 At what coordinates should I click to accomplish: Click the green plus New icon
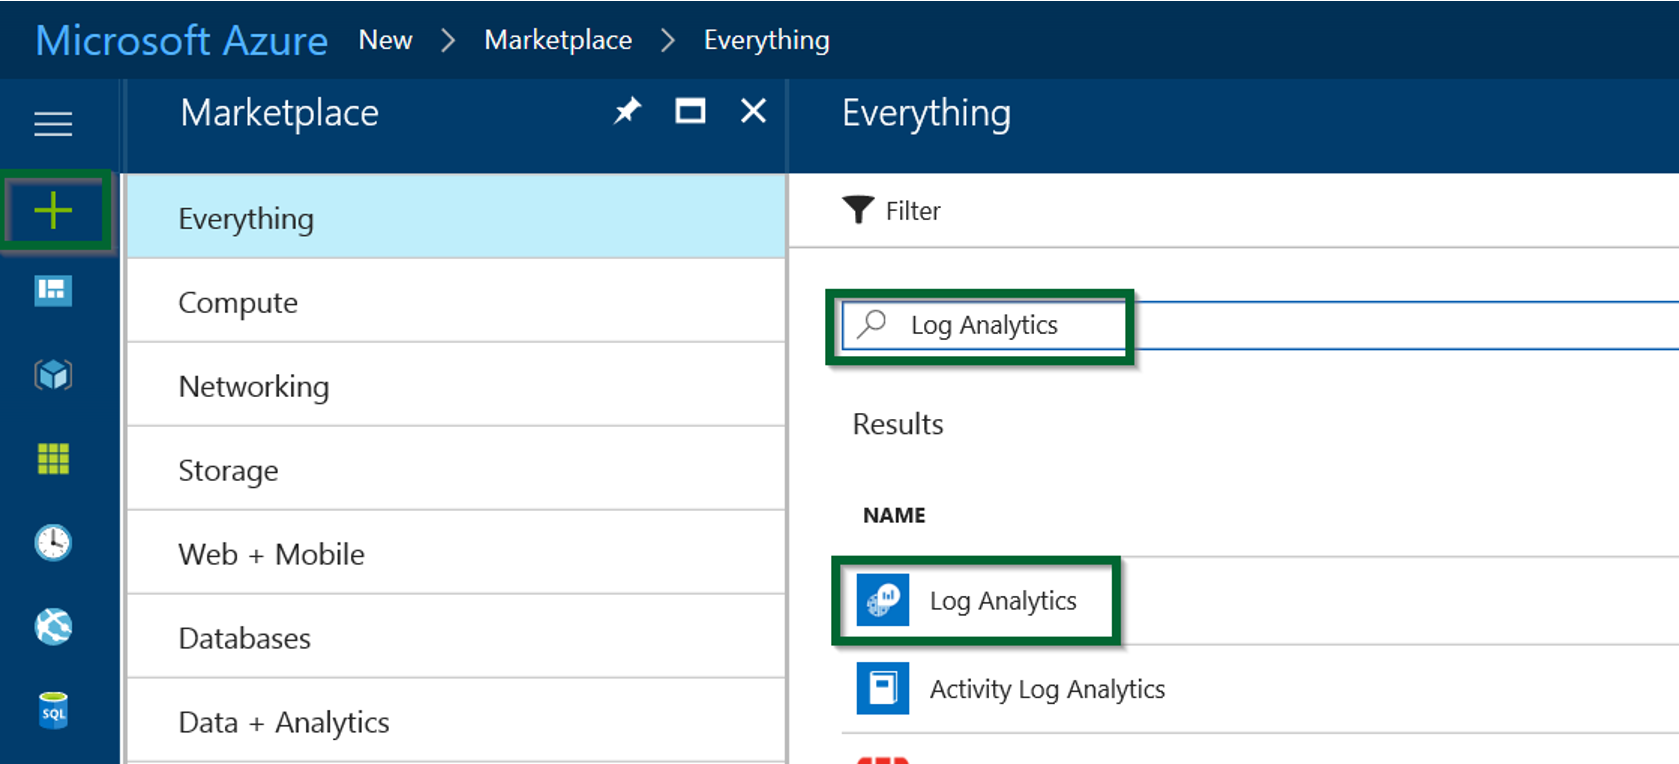(53, 211)
